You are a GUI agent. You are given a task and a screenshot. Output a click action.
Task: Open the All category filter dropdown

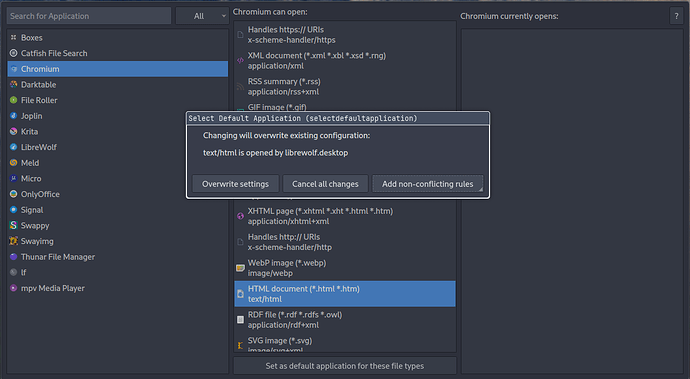pos(202,16)
